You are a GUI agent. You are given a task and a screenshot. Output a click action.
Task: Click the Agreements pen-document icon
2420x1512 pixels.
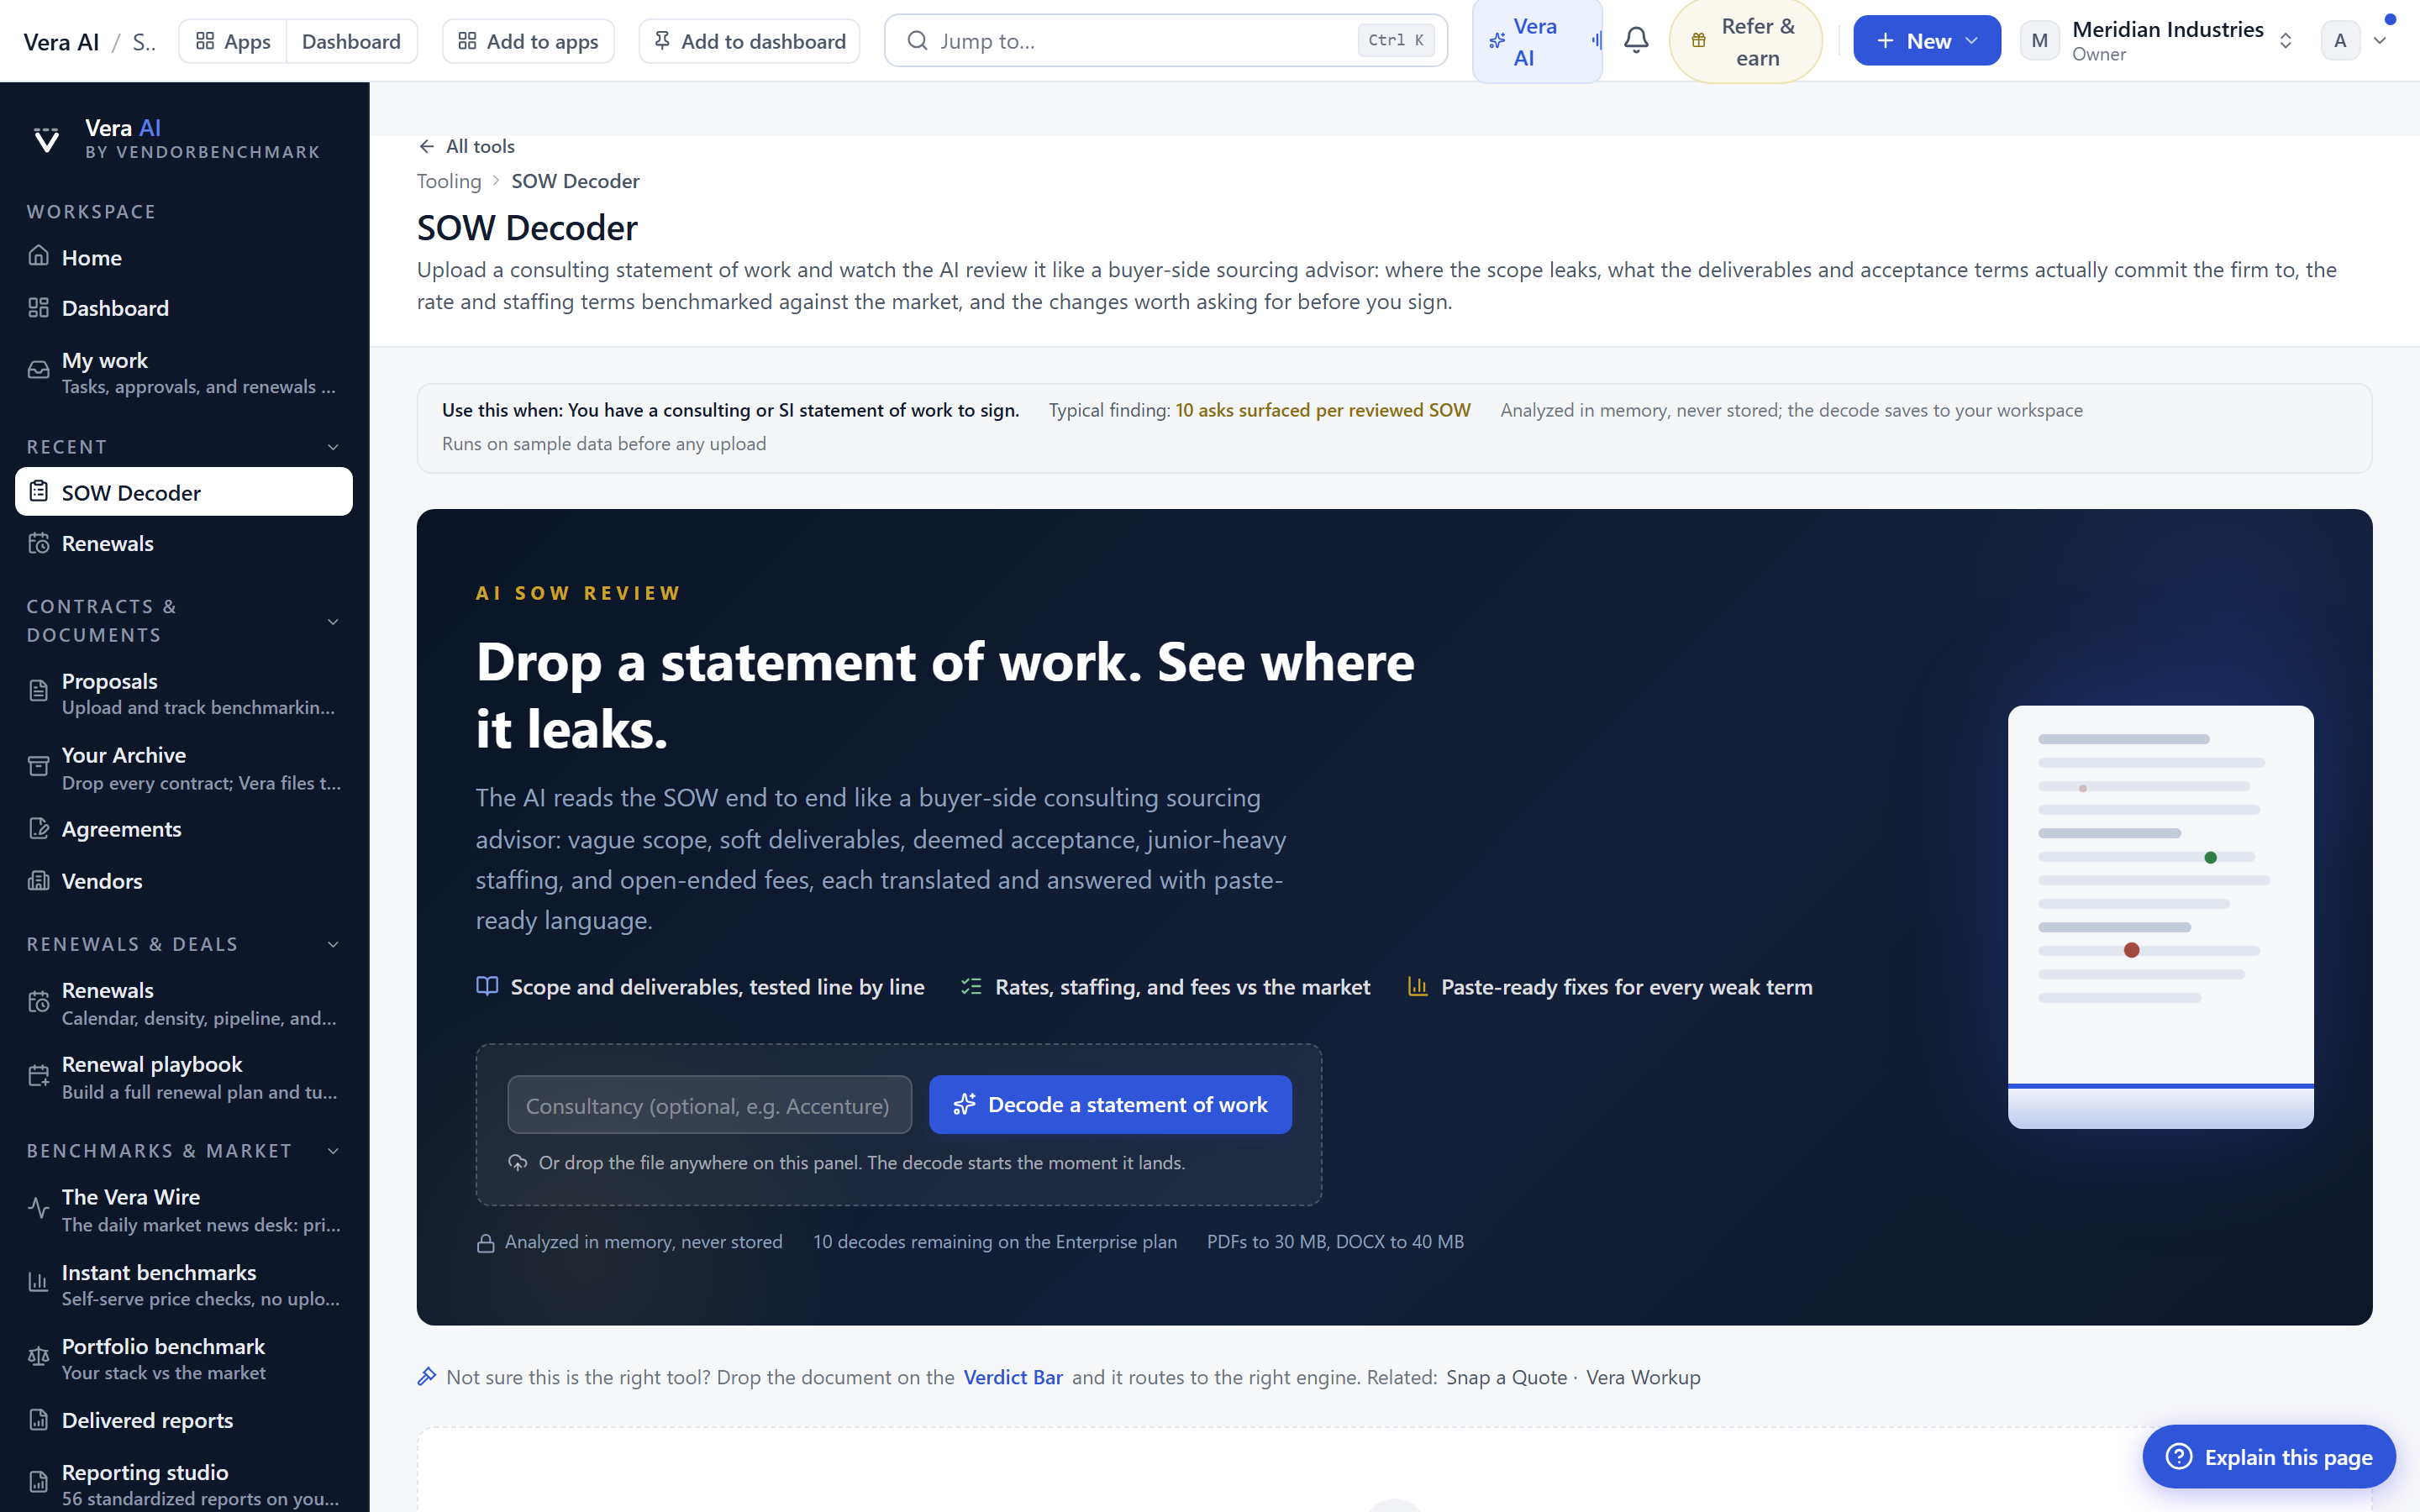[38, 829]
